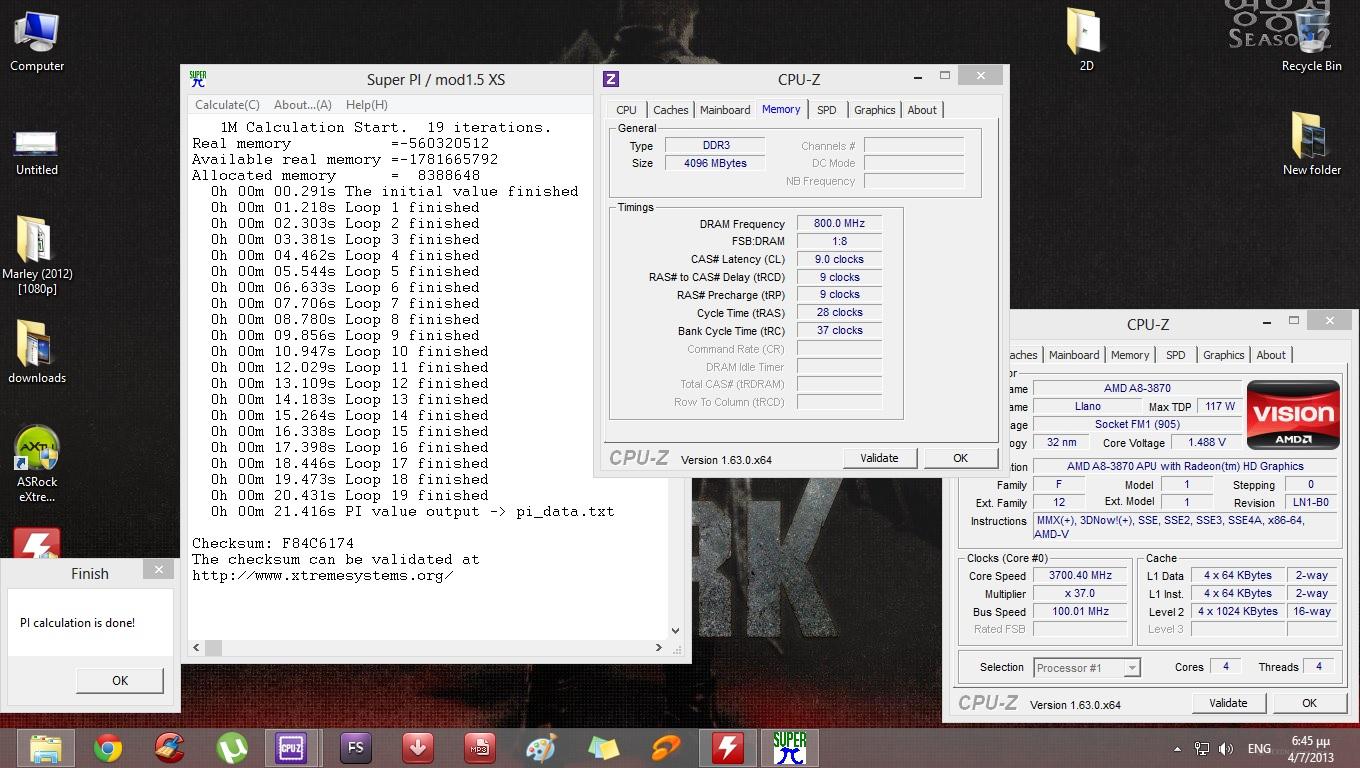Select the Marley (2012) [1080p] folder

[37, 254]
